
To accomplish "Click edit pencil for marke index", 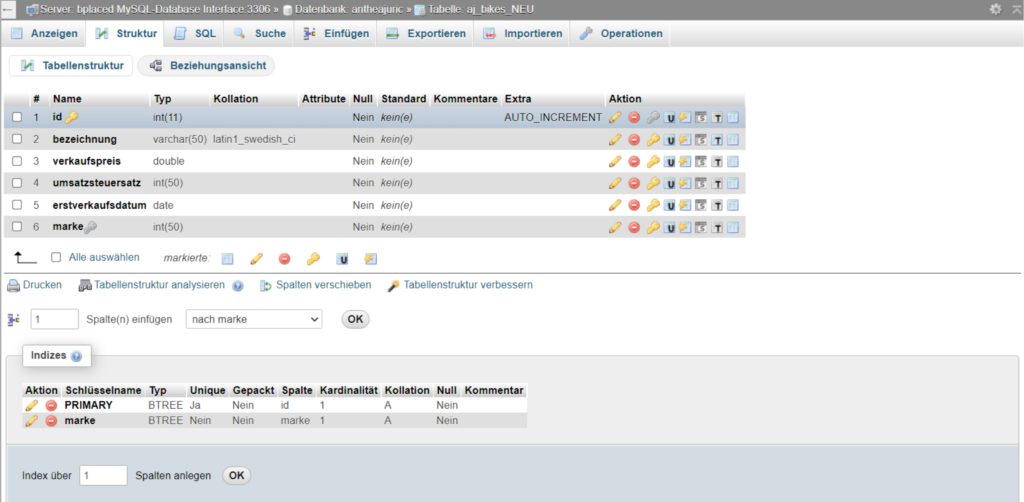I will click(32, 421).
